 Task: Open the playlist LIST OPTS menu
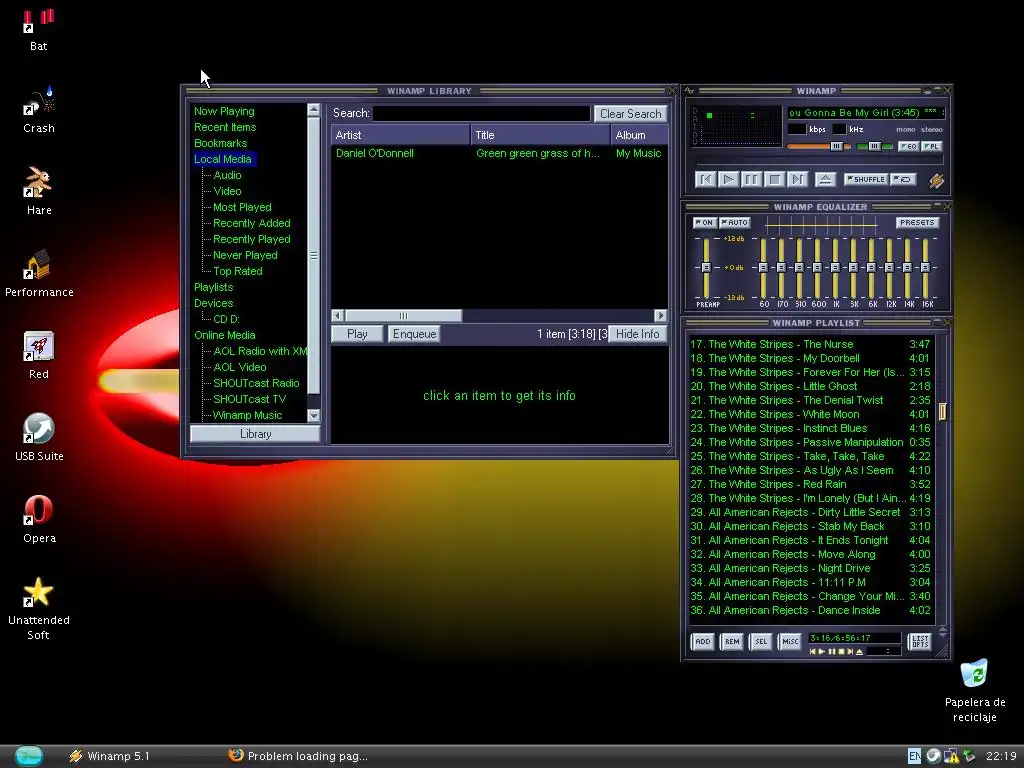tap(920, 641)
